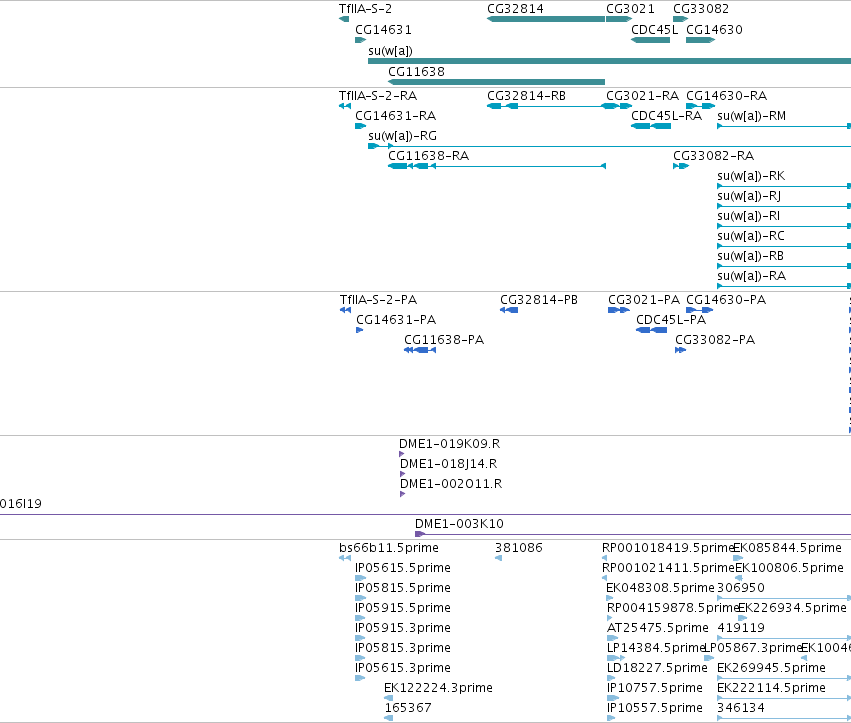Viewport: 851px width, 723px height.
Task: Select the EK048308.5prime EST label
Action: (660, 588)
